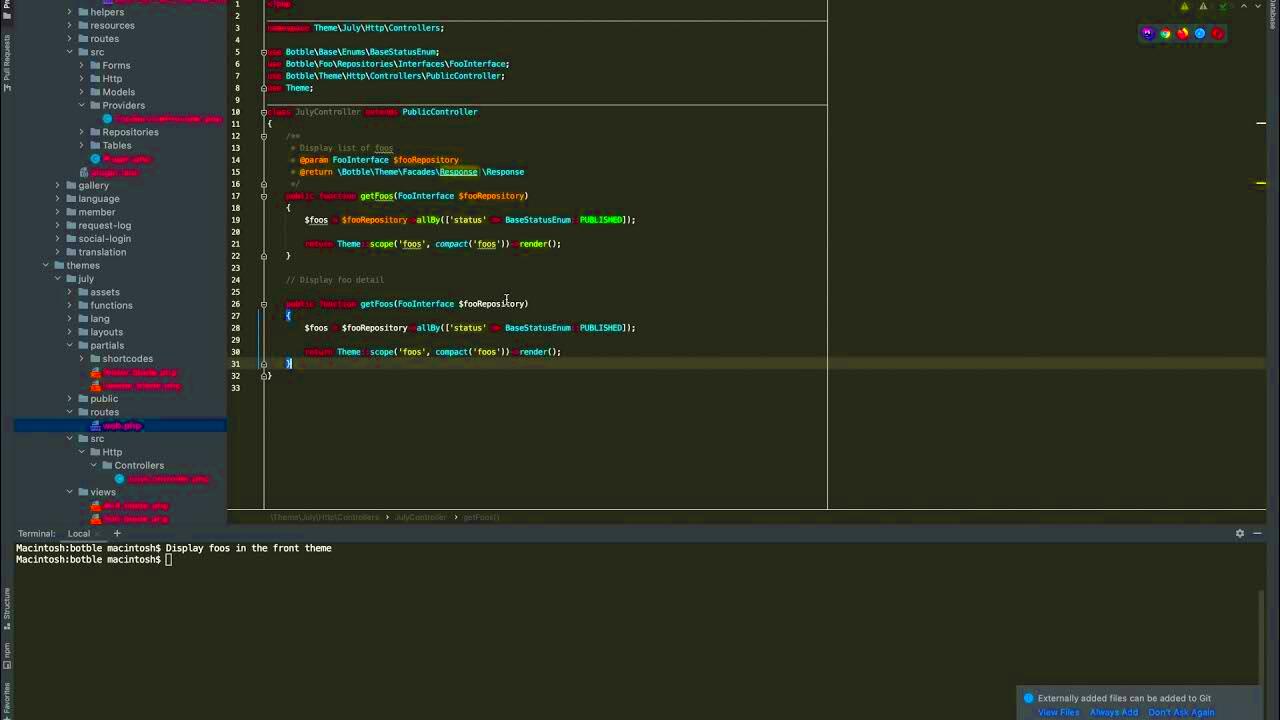Open the Pull Requests tool window

[7, 63]
